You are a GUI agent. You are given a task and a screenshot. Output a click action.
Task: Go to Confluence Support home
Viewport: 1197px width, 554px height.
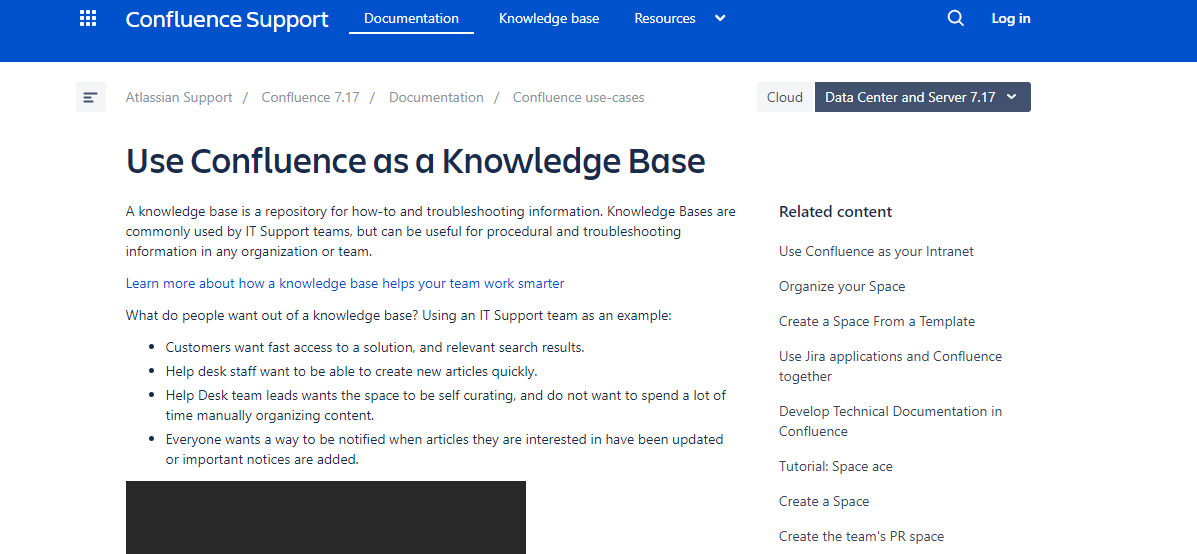click(x=227, y=18)
